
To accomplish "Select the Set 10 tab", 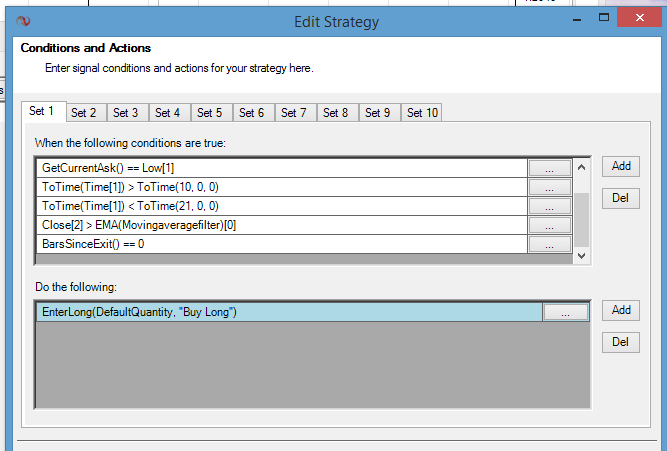I will click(423, 113).
